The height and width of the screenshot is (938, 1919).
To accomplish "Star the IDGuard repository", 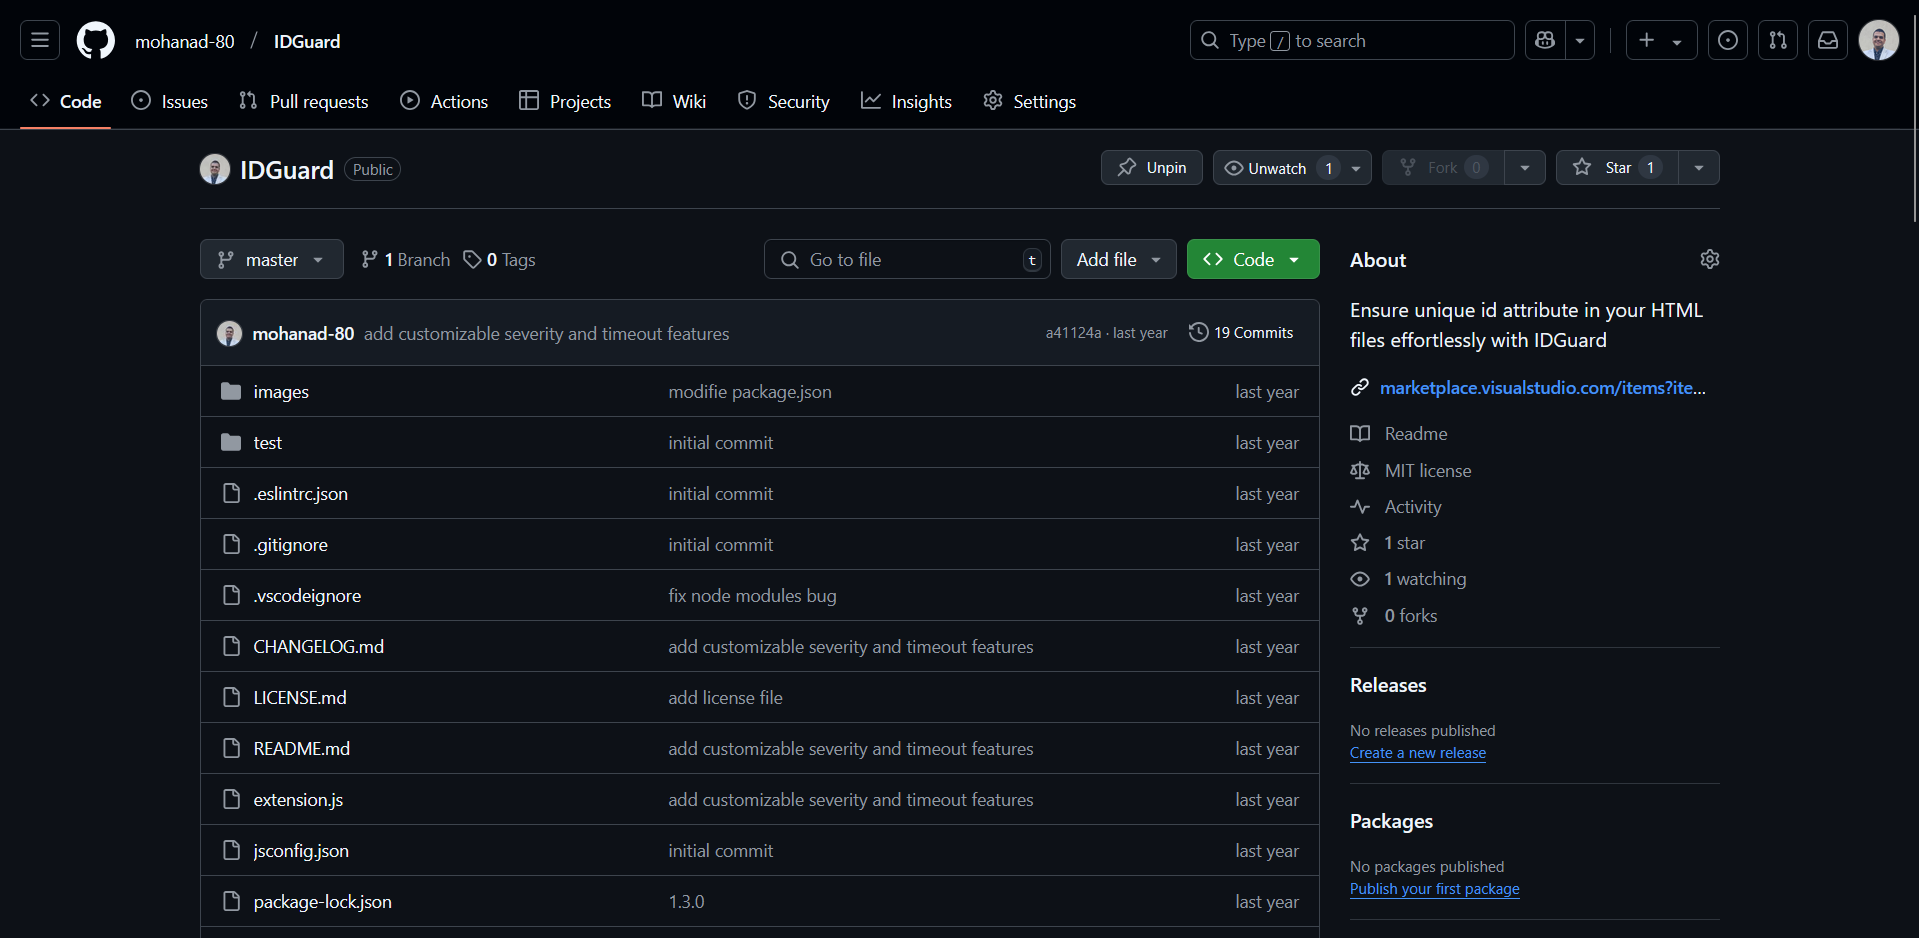I will click(1616, 167).
